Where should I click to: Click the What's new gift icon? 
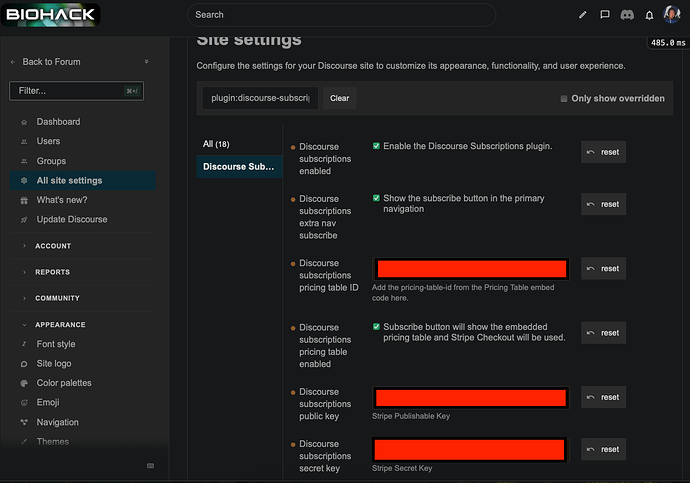24,200
